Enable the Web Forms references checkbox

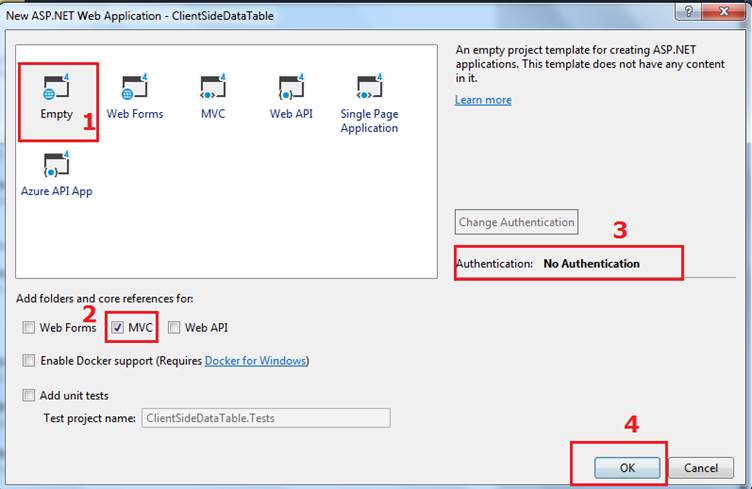click(x=29, y=327)
